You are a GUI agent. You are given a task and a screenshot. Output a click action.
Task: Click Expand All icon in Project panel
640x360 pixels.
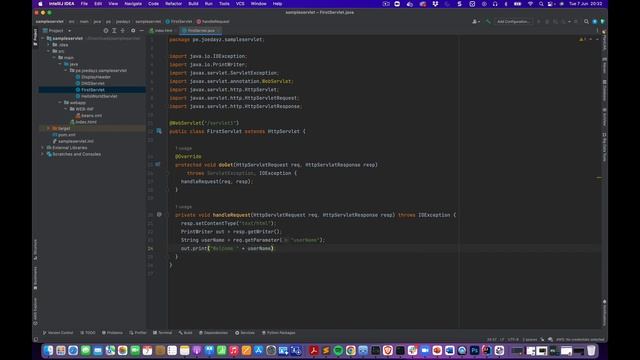(x=114, y=31)
